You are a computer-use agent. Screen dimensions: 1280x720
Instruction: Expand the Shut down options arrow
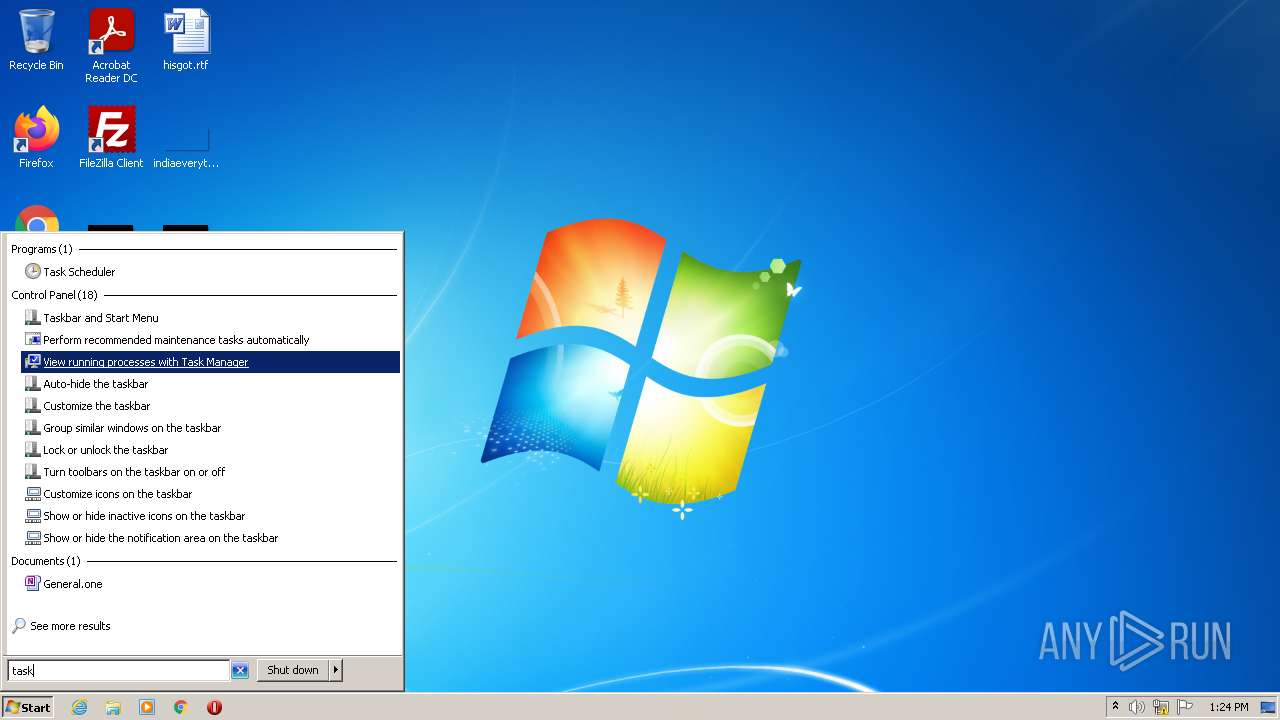336,670
